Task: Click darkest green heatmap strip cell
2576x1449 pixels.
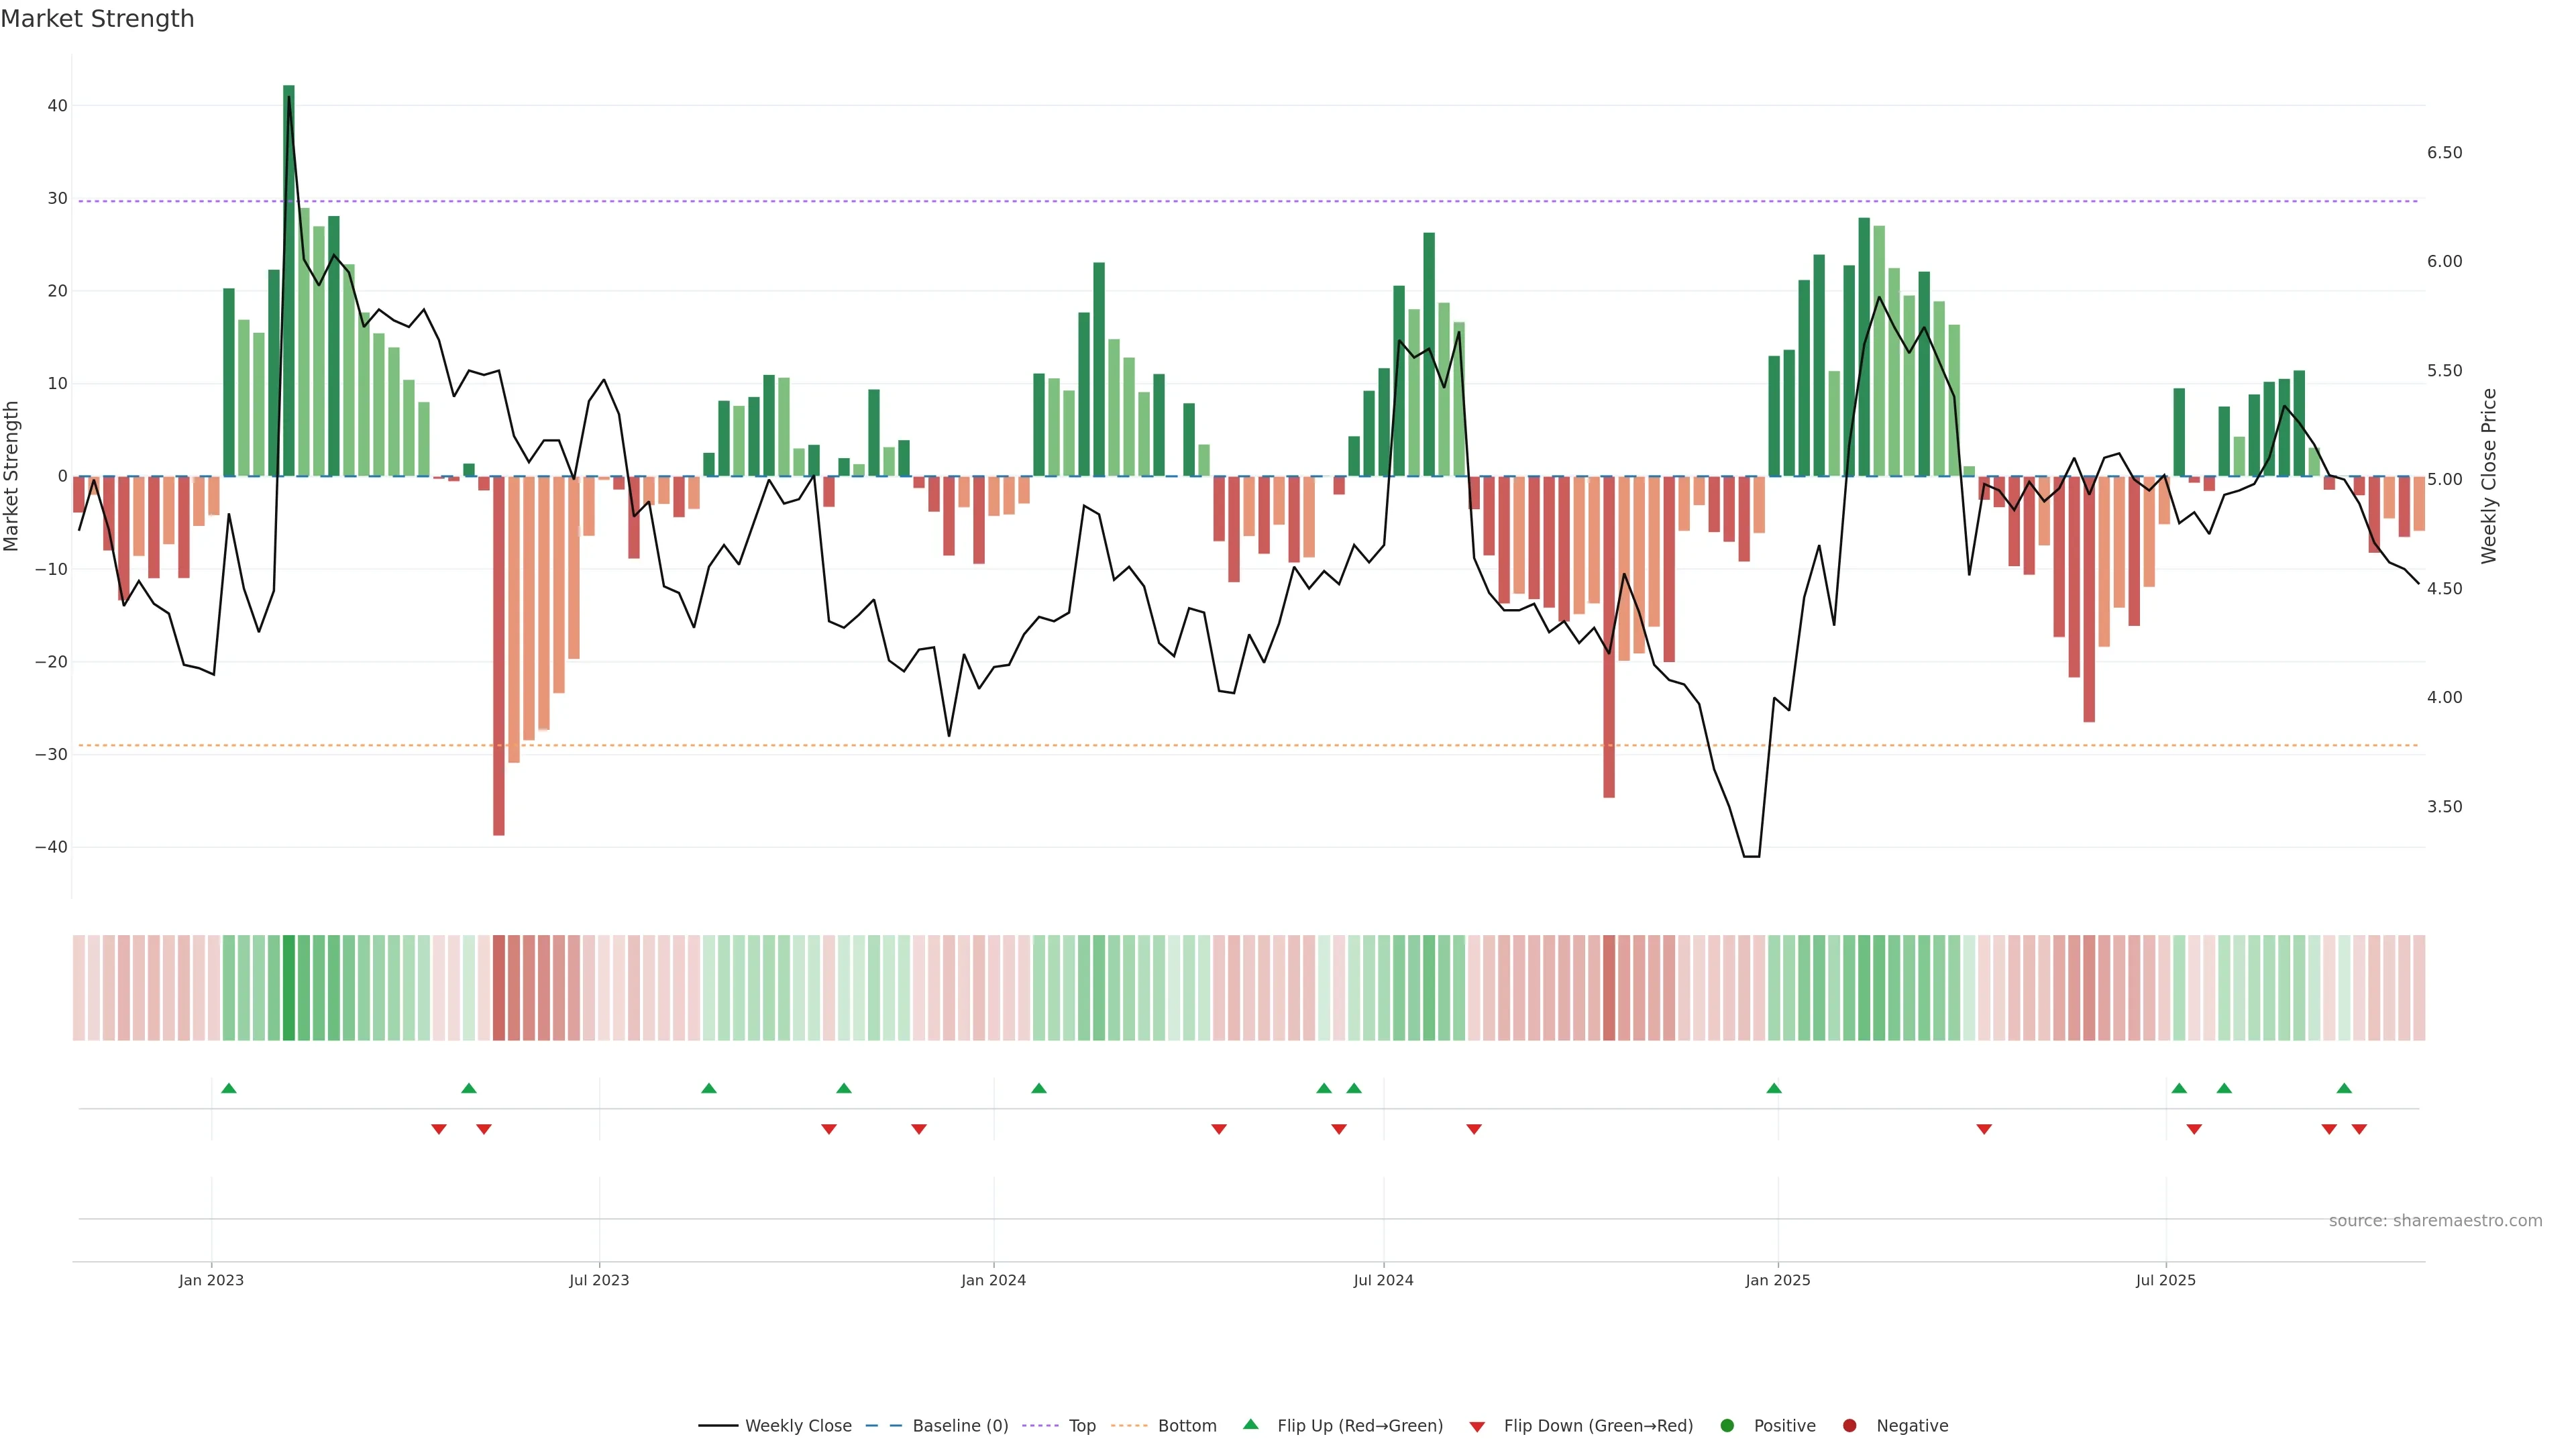Action: [289, 987]
